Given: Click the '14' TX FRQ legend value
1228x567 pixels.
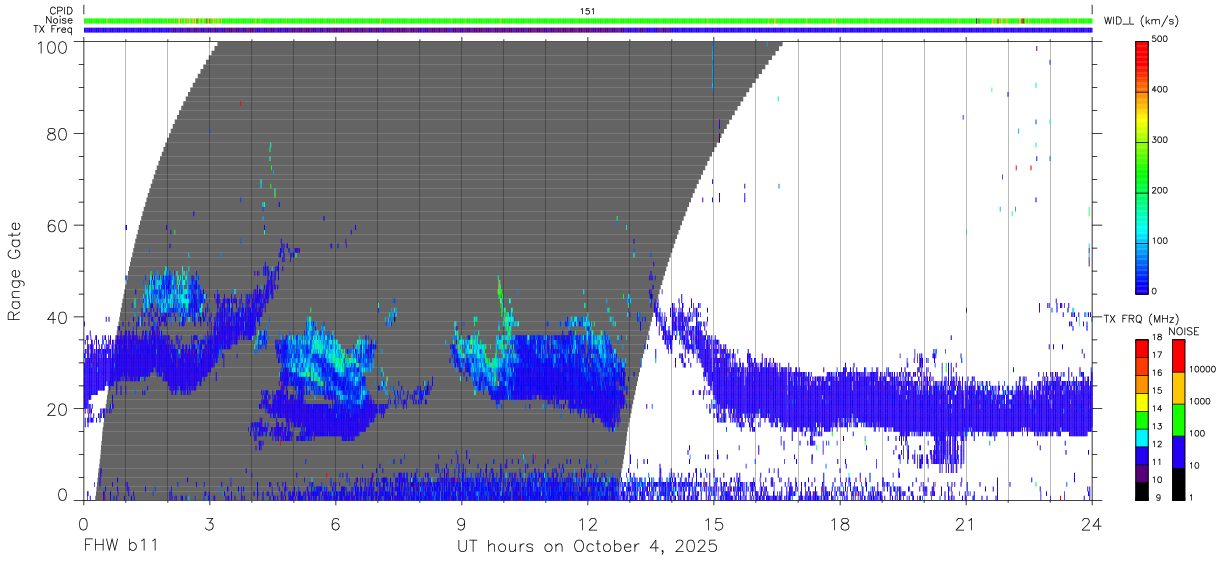Looking at the screenshot, I should pyautogui.click(x=1158, y=408).
